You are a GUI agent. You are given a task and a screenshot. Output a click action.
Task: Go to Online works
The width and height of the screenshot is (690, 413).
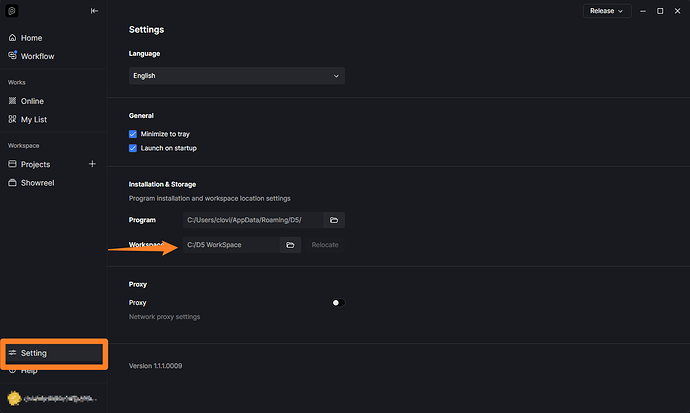pyautogui.click(x=26, y=101)
